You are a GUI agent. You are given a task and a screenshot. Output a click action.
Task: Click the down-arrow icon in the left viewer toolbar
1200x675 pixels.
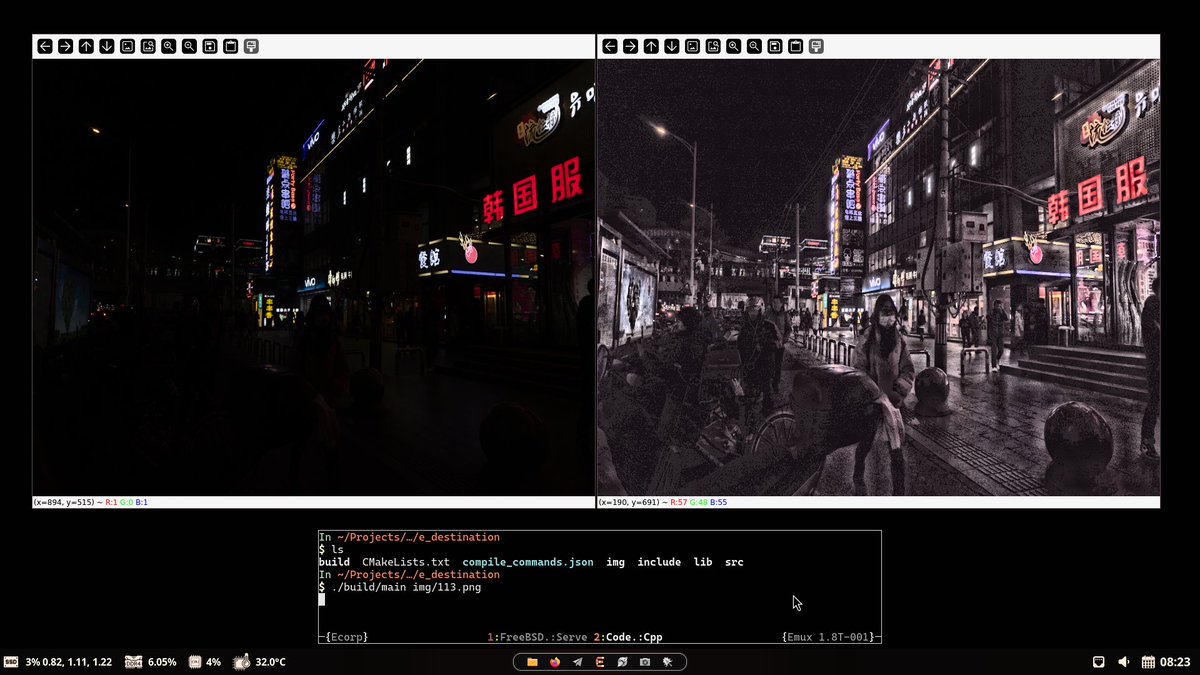(107, 46)
